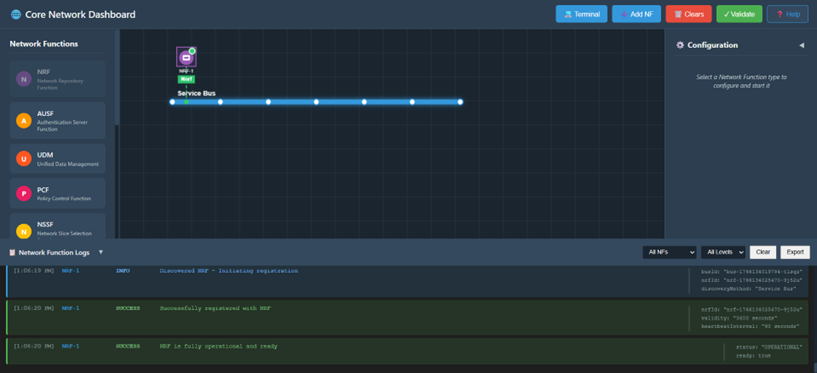Click the discoveryMethod "Service Bus" detail
Image resolution: width=817 pixels, height=373 pixels.
pos(749,289)
